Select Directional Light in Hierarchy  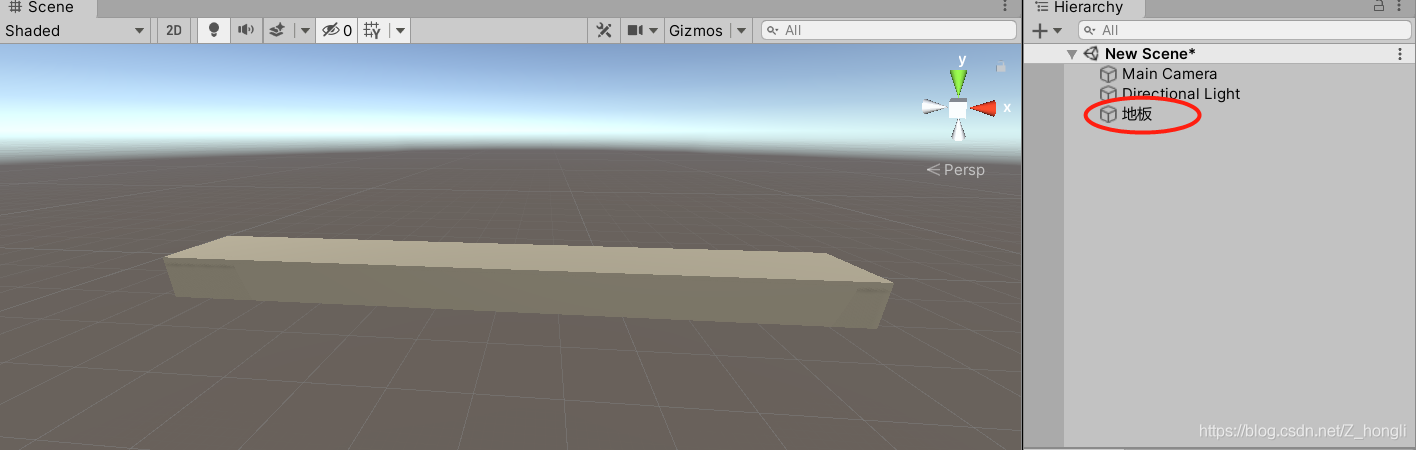tap(1181, 94)
